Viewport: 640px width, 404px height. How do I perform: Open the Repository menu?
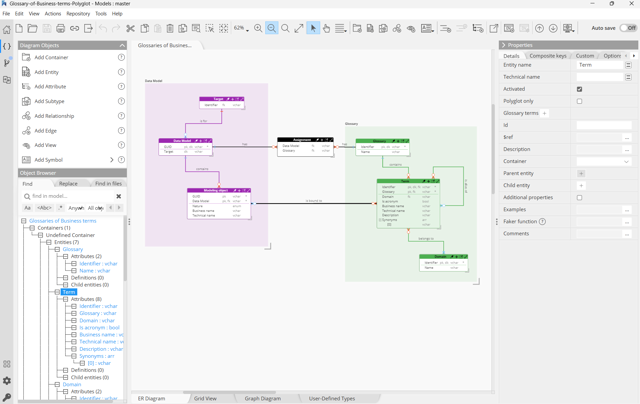pos(78,13)
